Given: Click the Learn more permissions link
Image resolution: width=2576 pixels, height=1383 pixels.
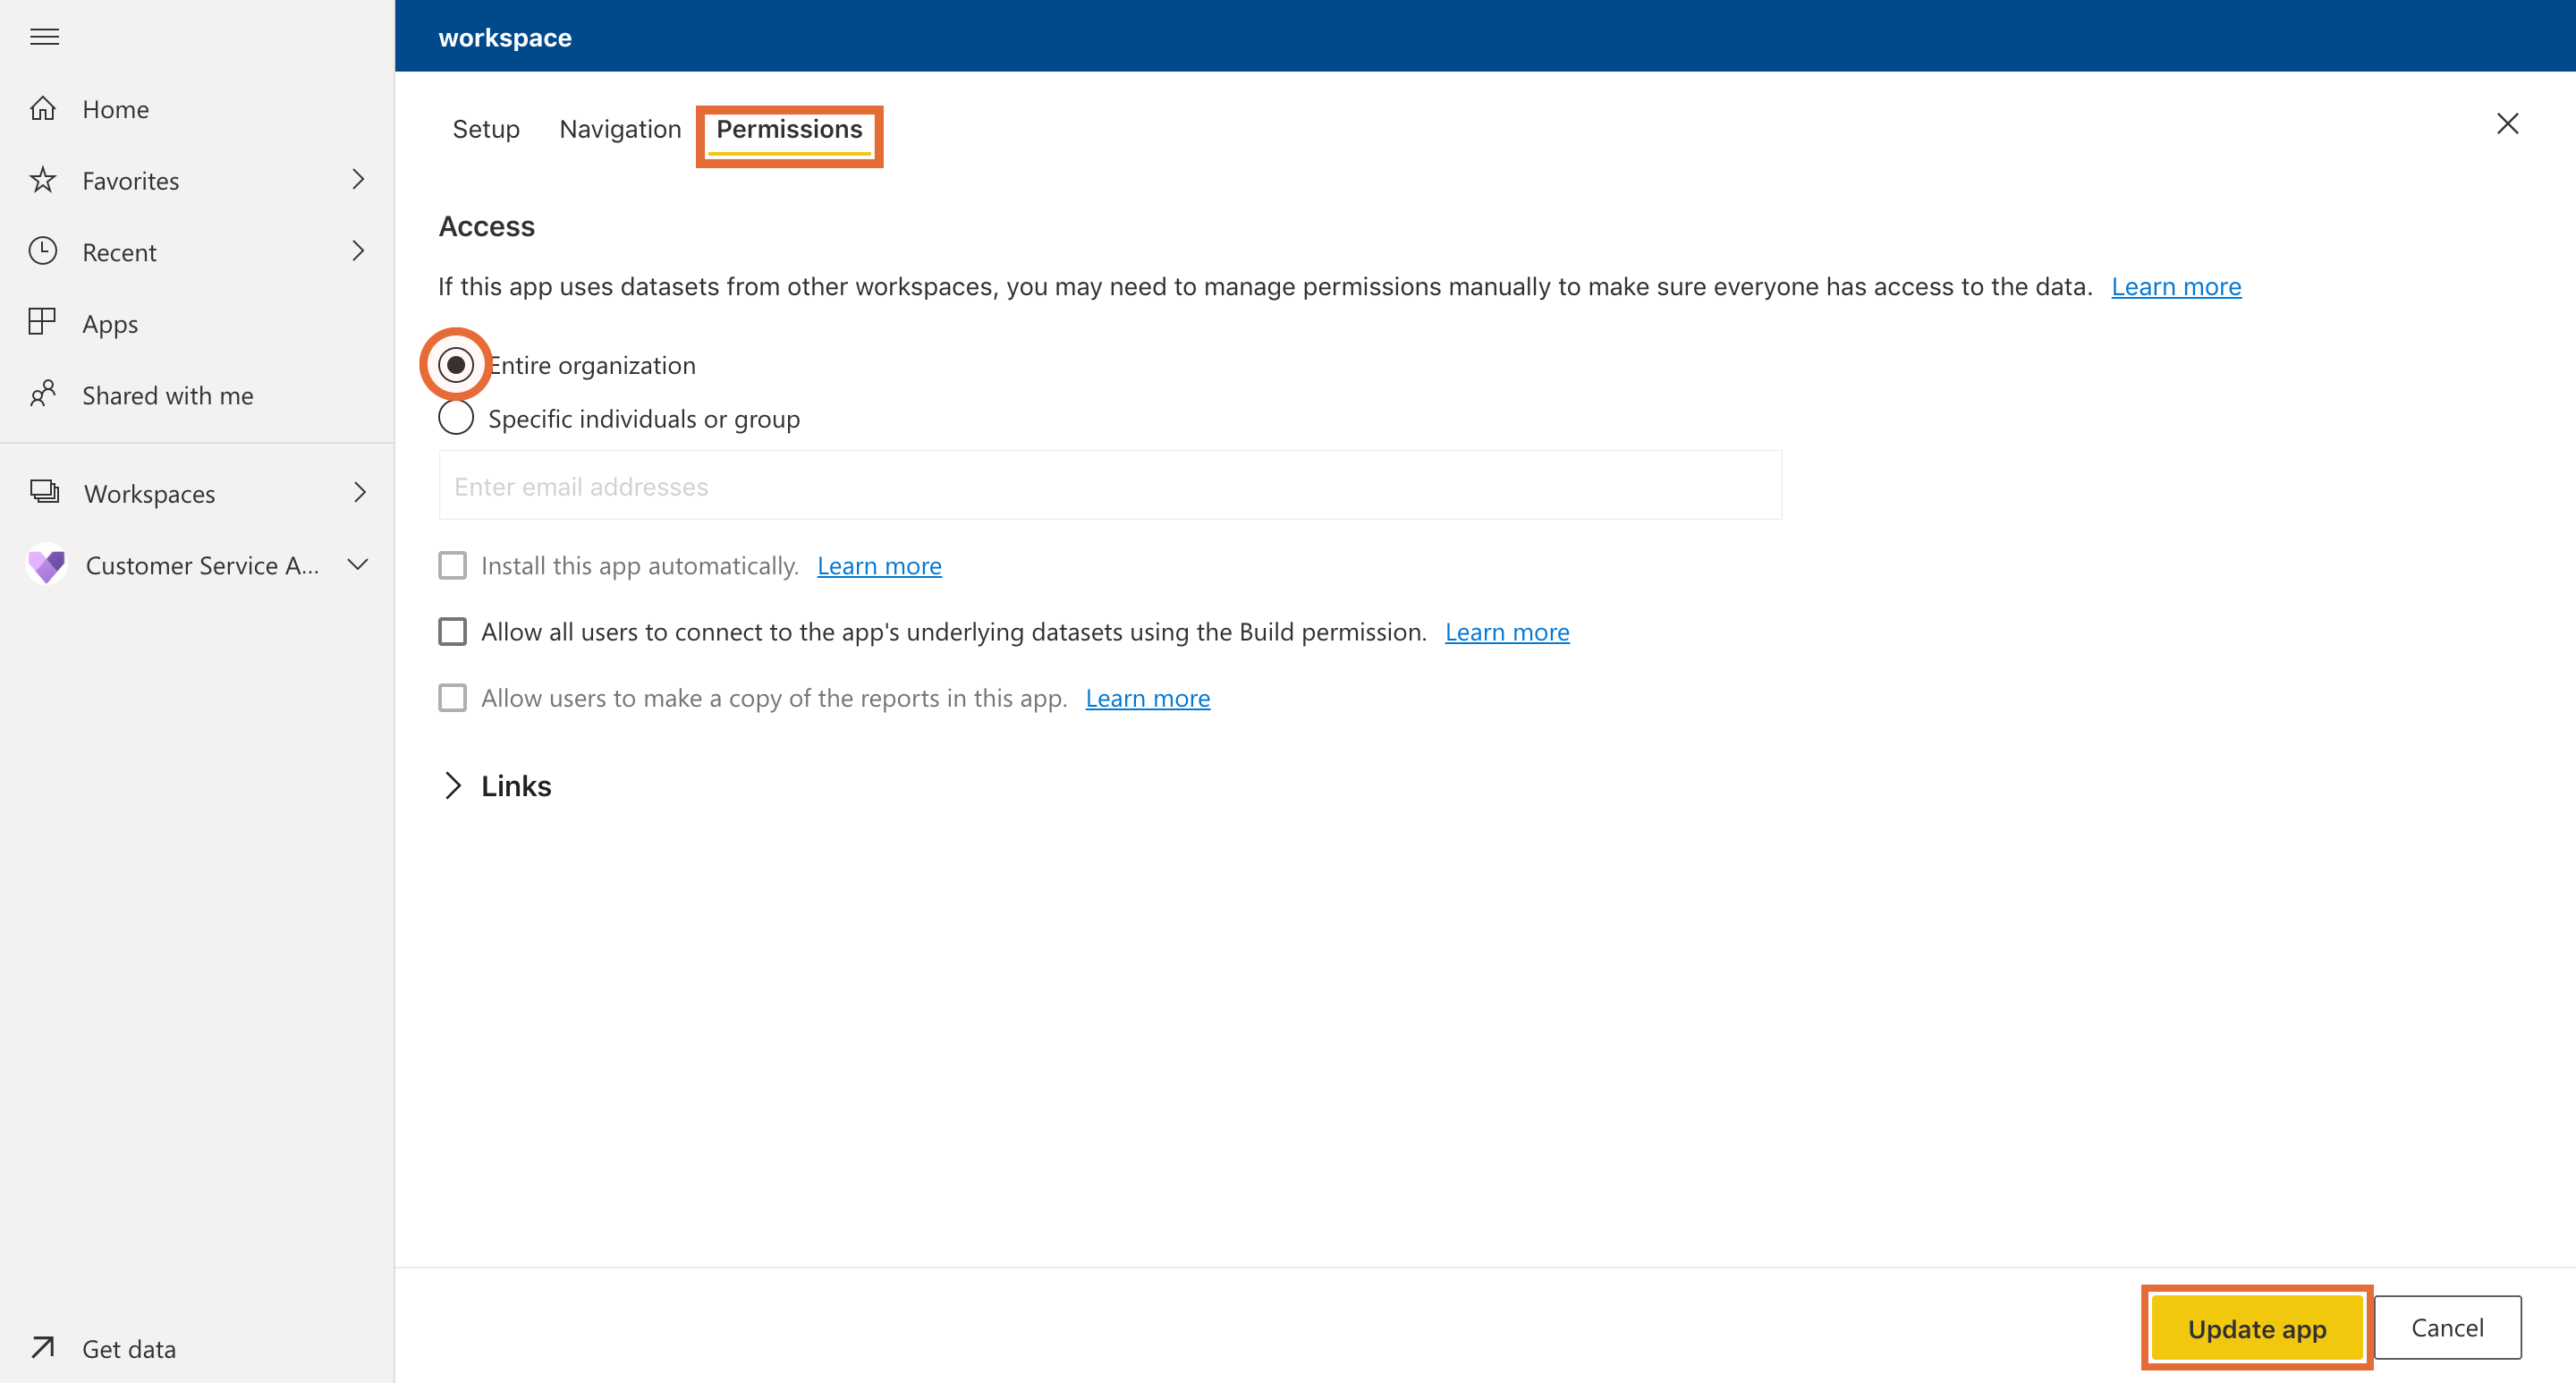Looking at the screenshot, I should click(x=2177, y=284).
